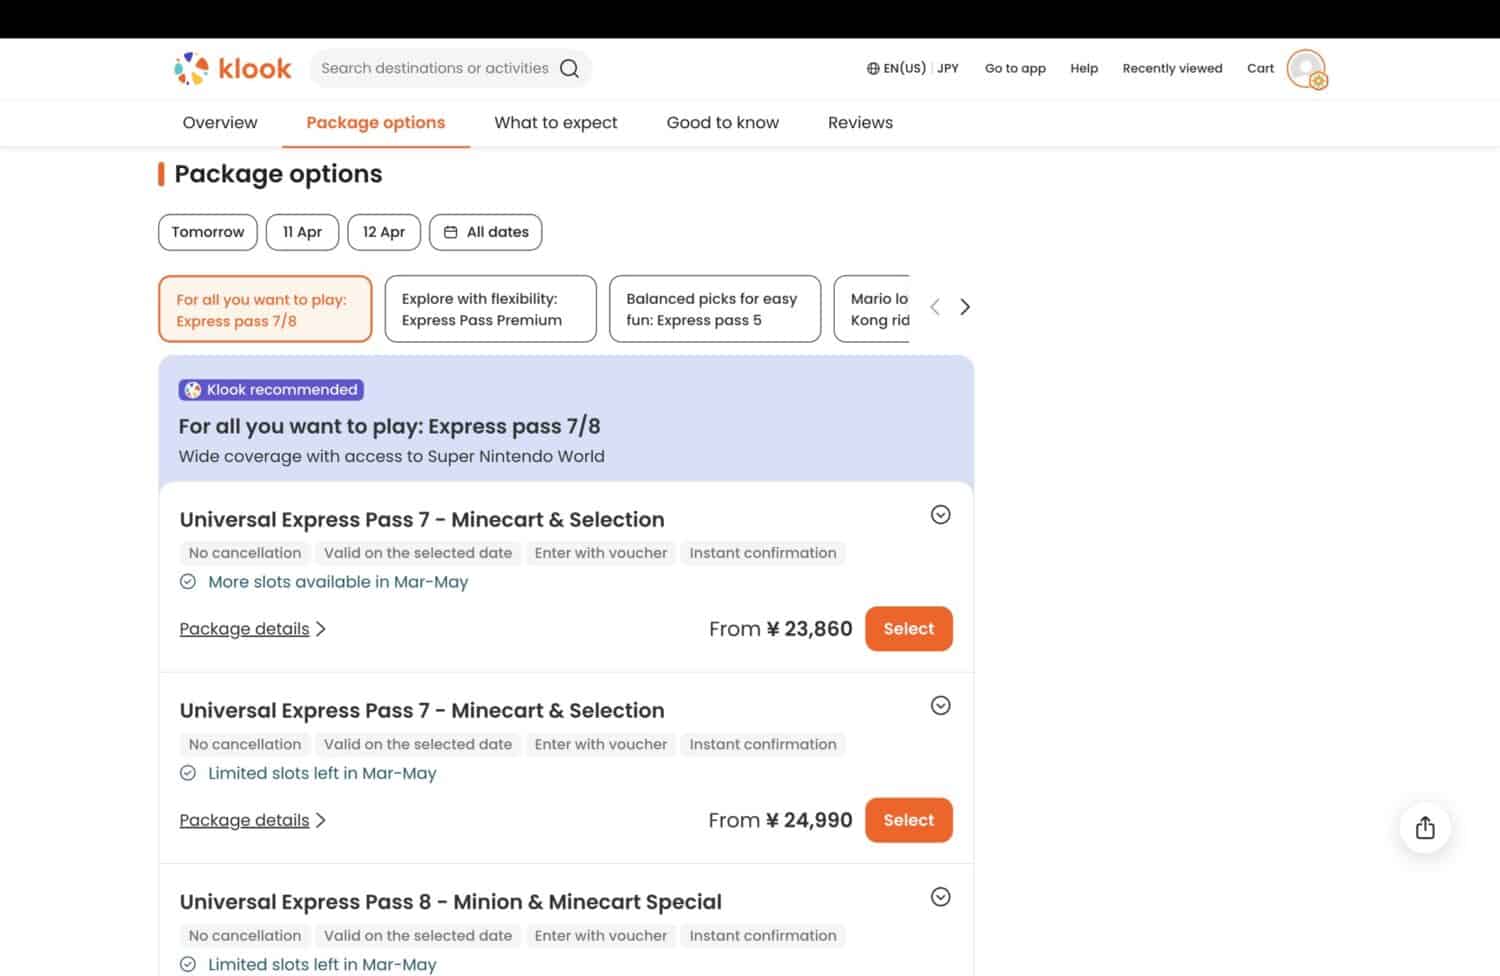The width and height of the screenshot is (1500, 976).
Task: Click Go to app link
Action: [1015, 68]
